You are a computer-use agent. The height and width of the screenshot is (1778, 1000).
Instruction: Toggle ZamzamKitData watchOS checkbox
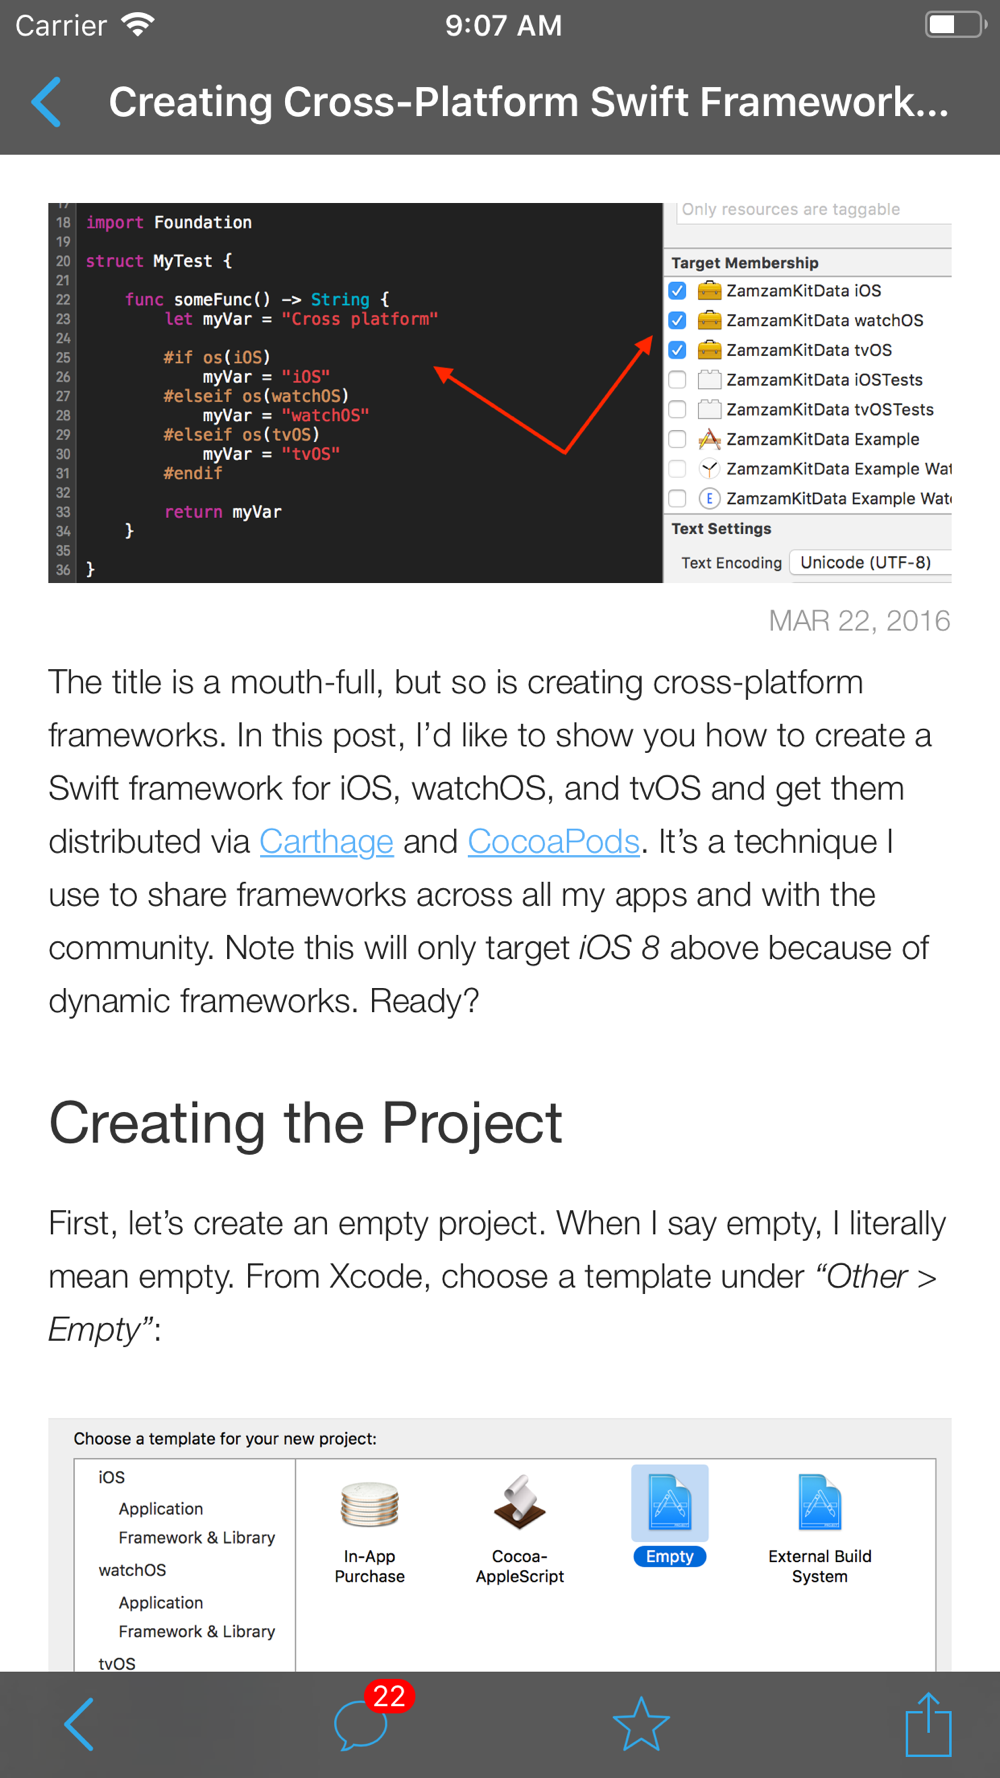(x=678, y=321)
